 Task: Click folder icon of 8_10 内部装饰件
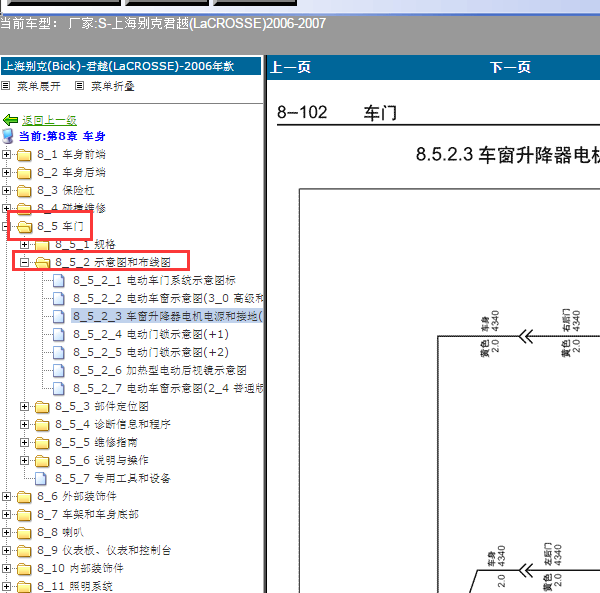24,569
